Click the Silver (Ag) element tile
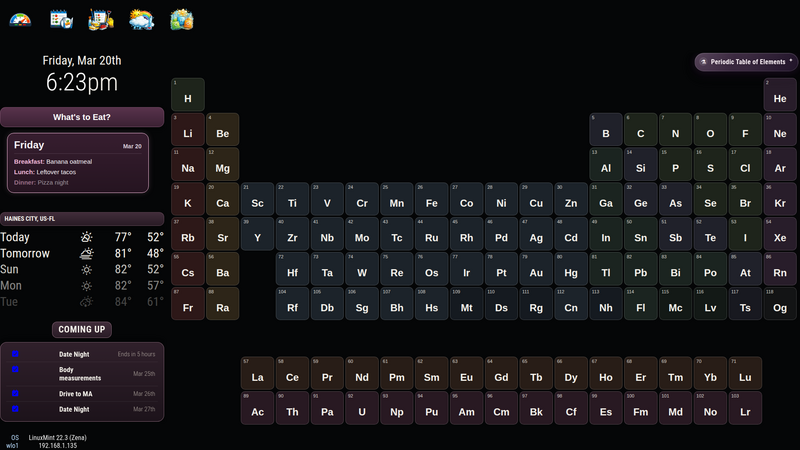This screenshot has height=450, width=800. [536, 234]
